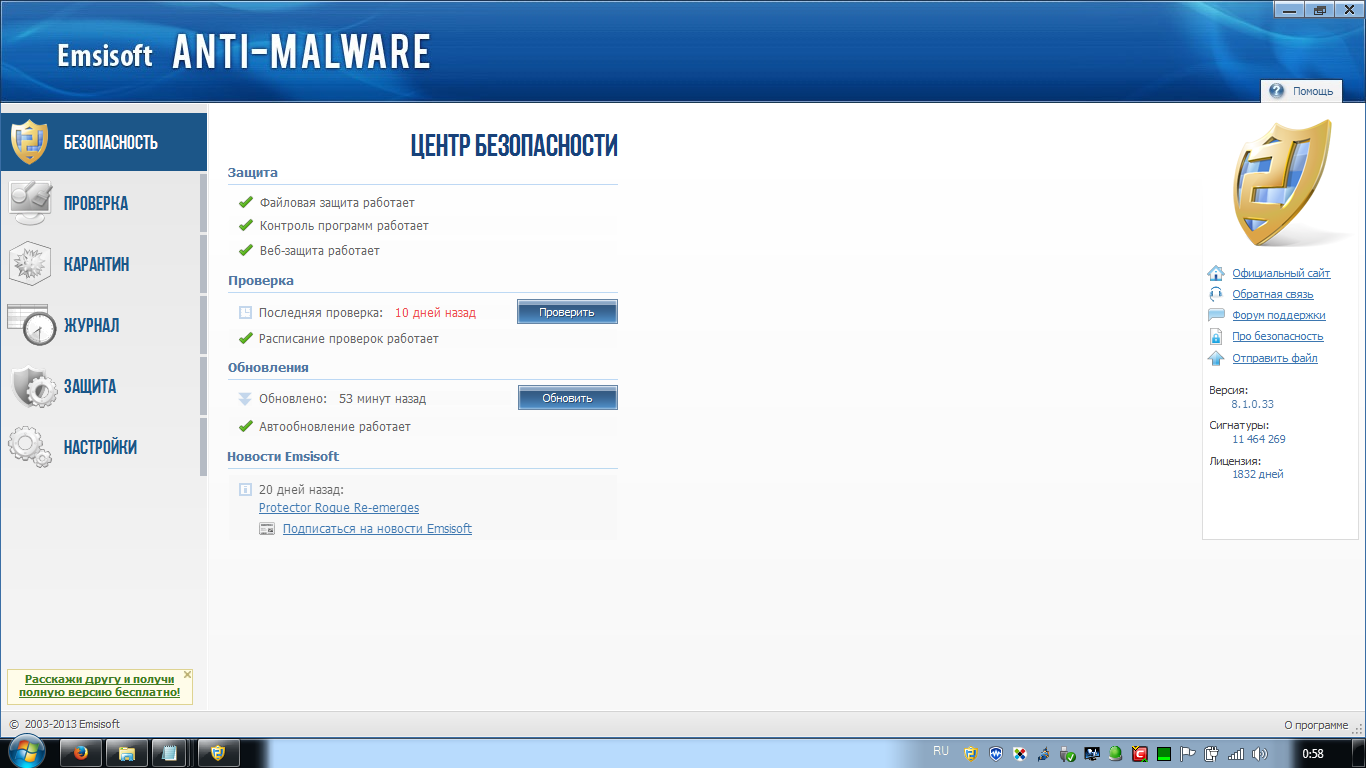
Task: Click the lock document icon beside Про безопасность
Action: tap(1216, 337)
